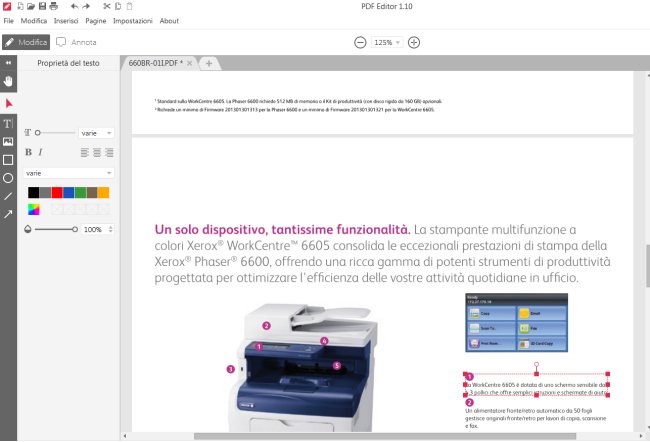Viewport: 650px width, 442px height.
Task: Open the custom color picker rainbow square
Action: [x=34, y=209]
